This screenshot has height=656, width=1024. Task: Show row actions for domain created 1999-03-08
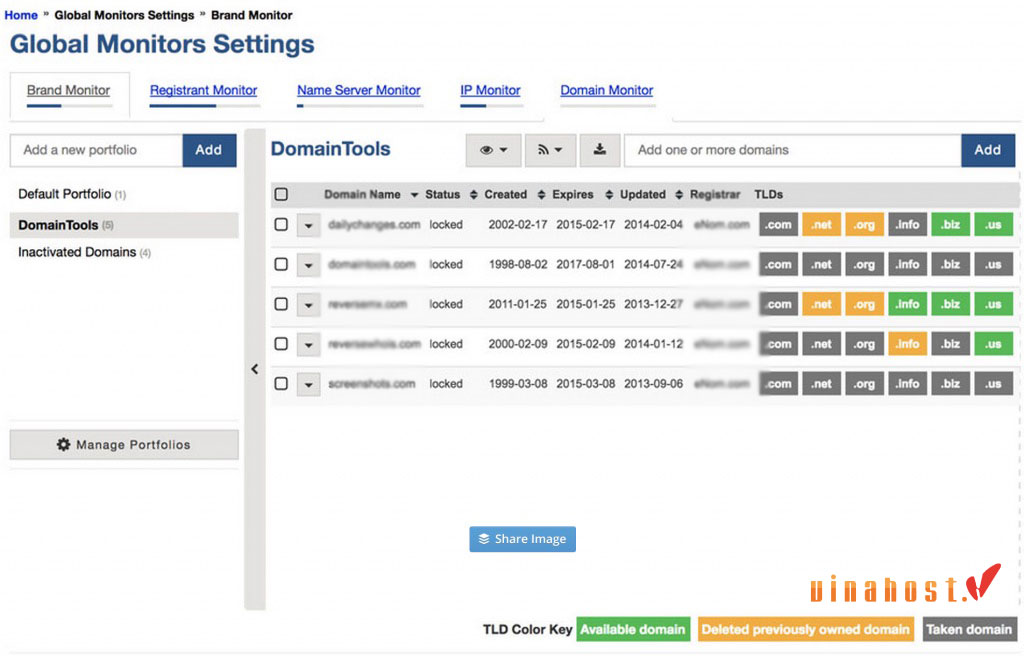tap(308, 385)
